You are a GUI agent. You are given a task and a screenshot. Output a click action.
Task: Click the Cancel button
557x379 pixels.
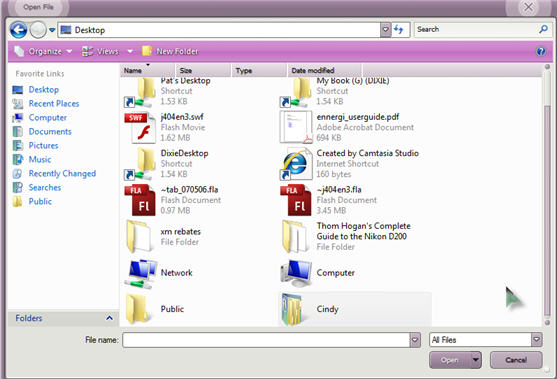coord(516,360)
